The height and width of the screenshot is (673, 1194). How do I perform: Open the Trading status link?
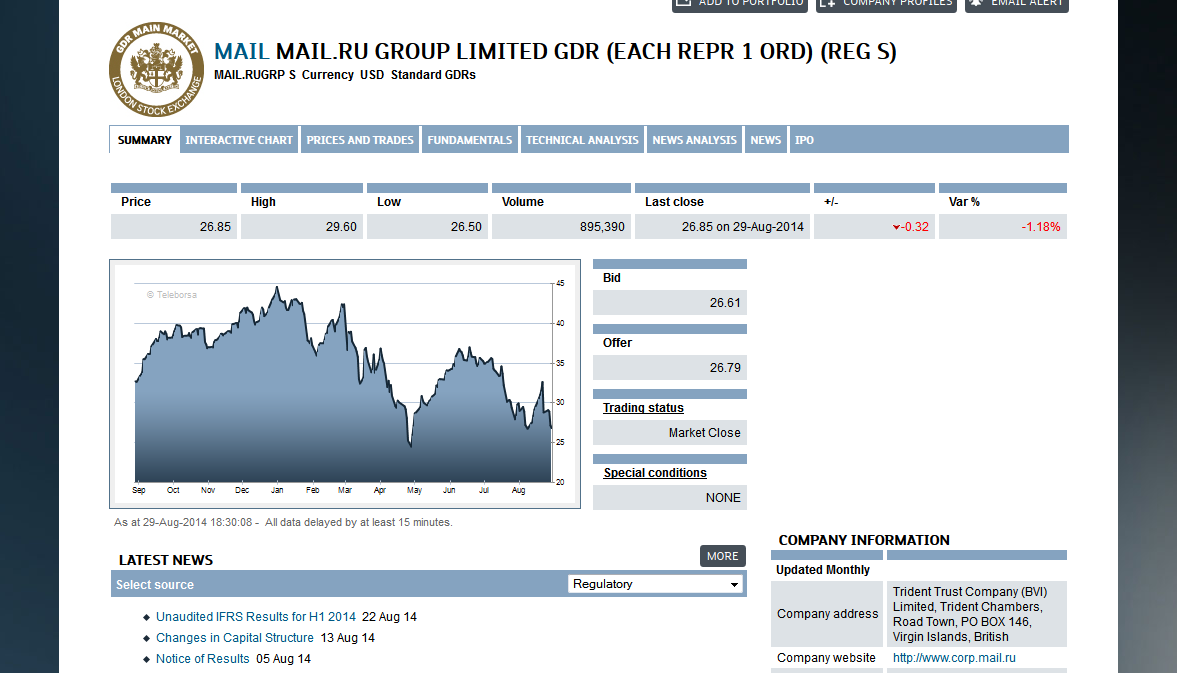643,408
